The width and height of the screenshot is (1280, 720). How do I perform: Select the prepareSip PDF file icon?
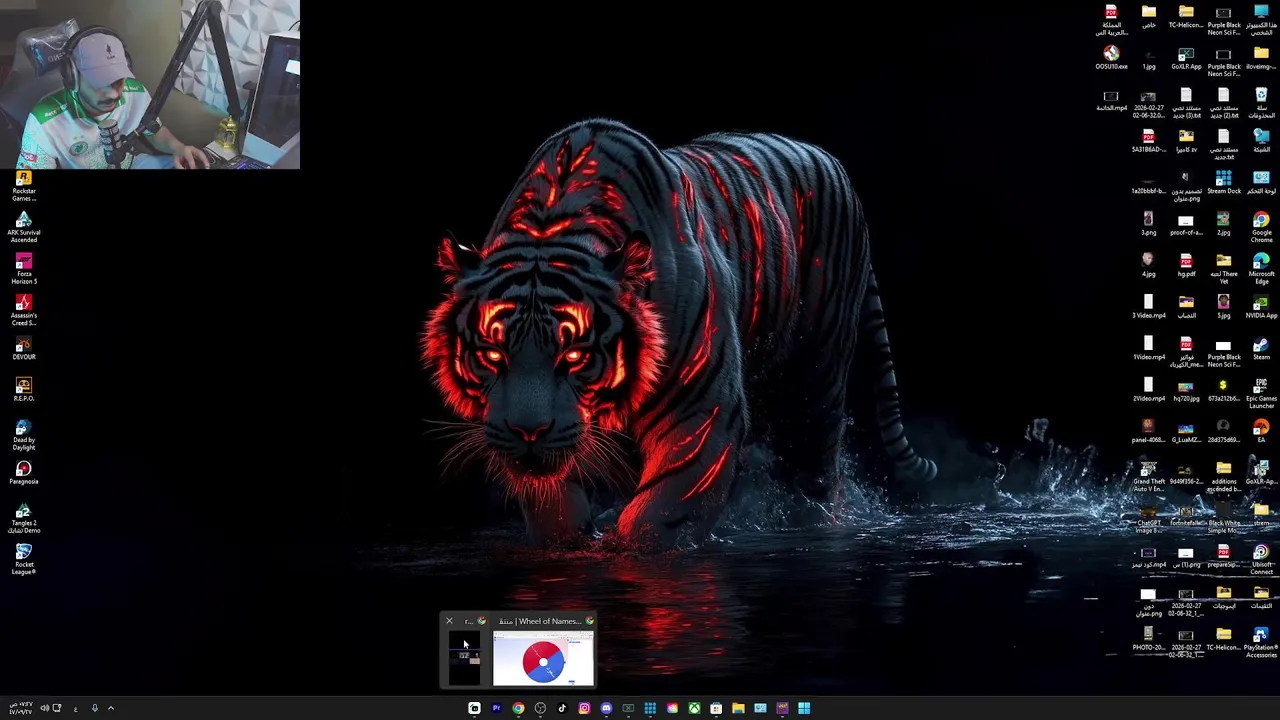tap(1224, 556)
